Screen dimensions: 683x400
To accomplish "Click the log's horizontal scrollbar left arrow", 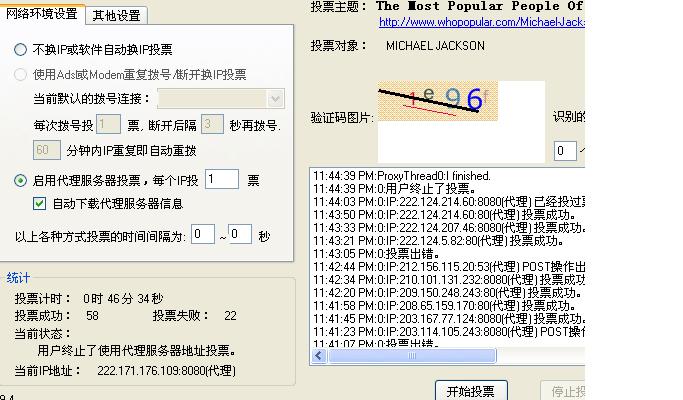I will click(319, 356).
